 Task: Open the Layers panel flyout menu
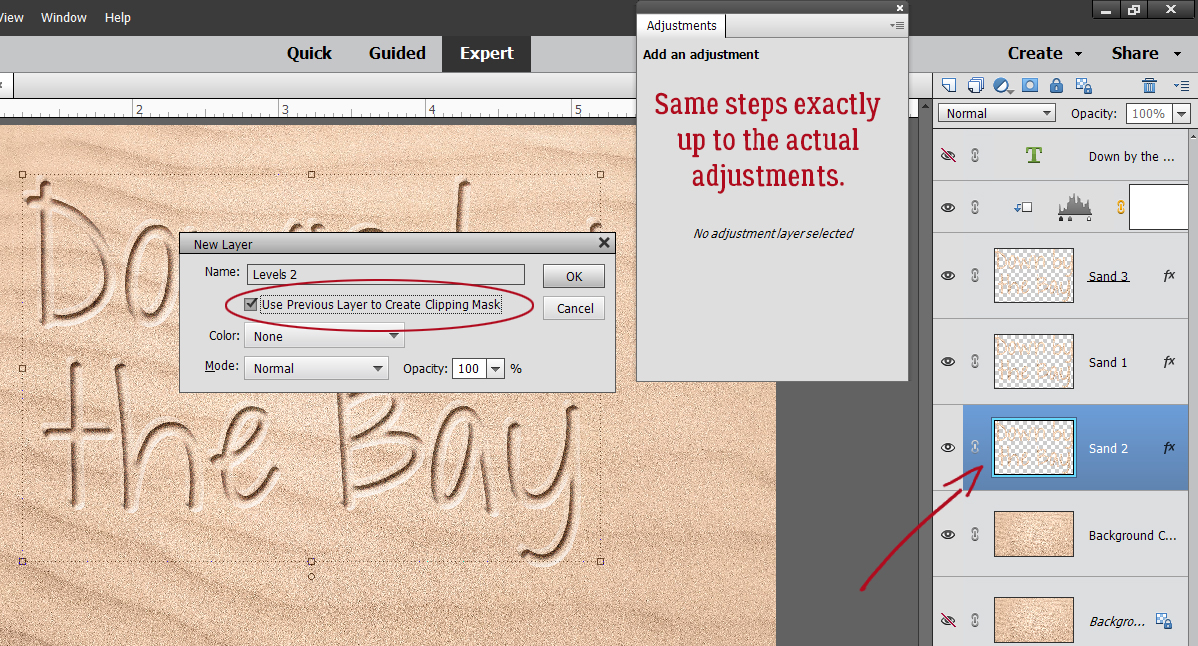click(x=1181, y=86)
